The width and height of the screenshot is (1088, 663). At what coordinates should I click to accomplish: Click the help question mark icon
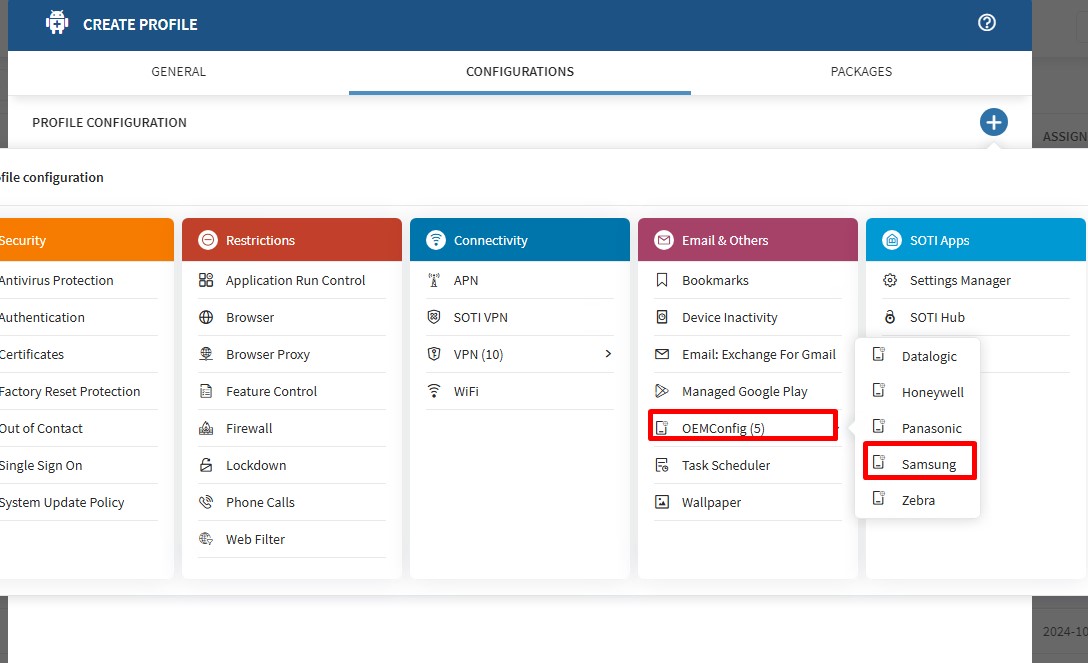(987, 23)
